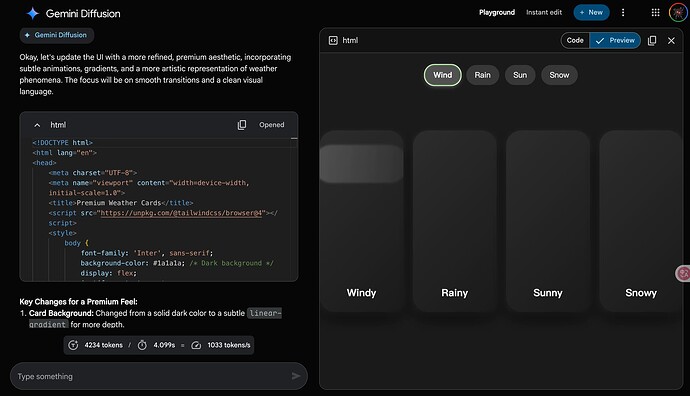This screenshot has height=396, width=690.
Task: Click the tokens per second speed icon
Action: click(196, 345)
